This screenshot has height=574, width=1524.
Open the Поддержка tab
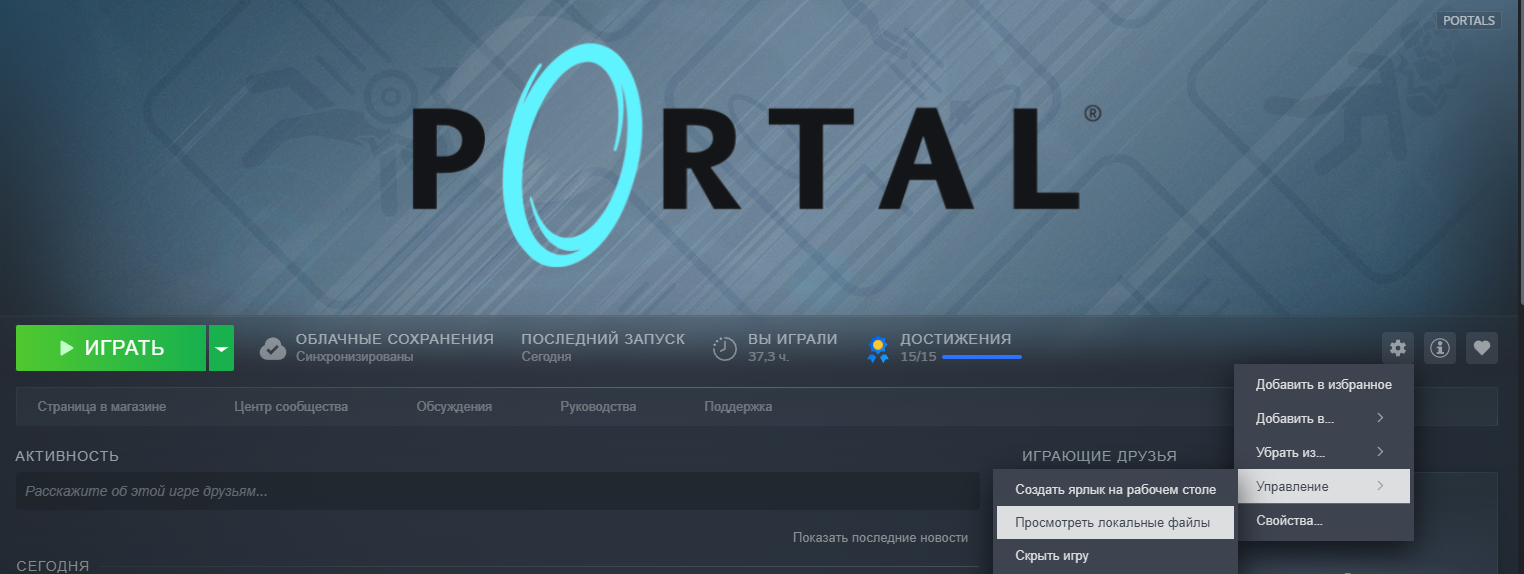[738, 407]
